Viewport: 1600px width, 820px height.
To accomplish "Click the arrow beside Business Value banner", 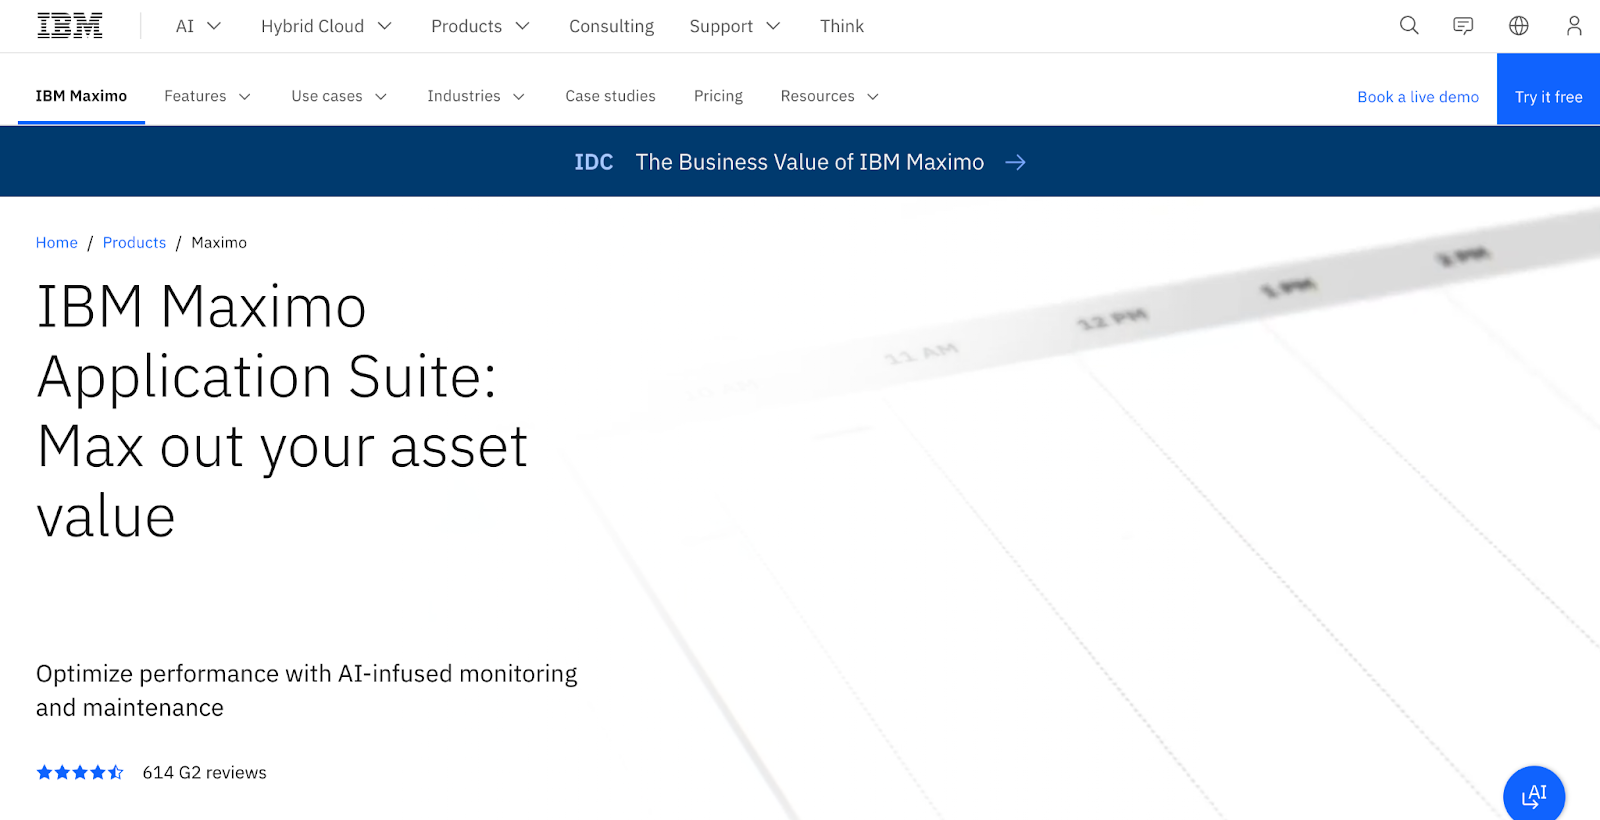I will pos(1015,162).
